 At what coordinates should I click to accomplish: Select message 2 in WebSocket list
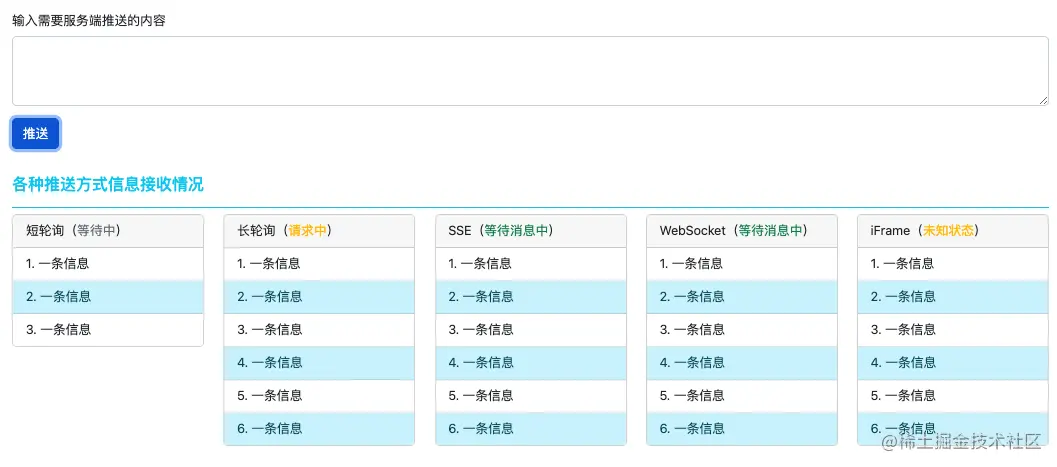tap(742, 297)
